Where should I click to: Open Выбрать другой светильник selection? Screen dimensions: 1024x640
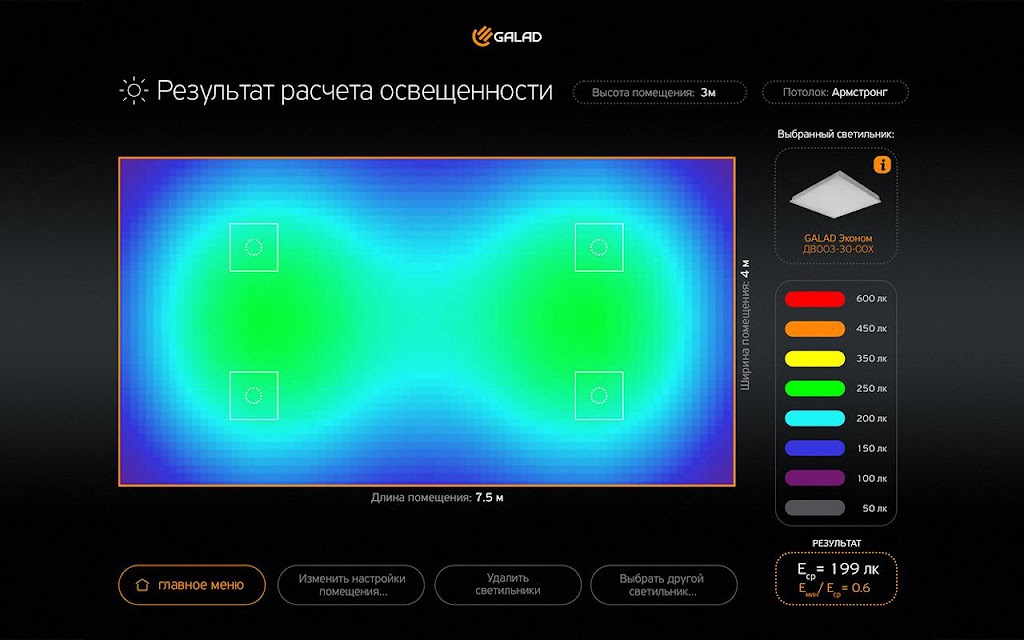pyautogui.click(x=664, y=584)
